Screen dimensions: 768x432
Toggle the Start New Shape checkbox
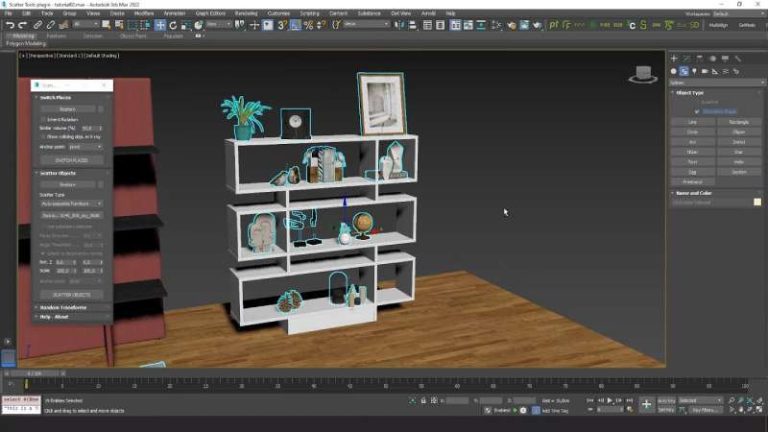(x=697, y=111)
